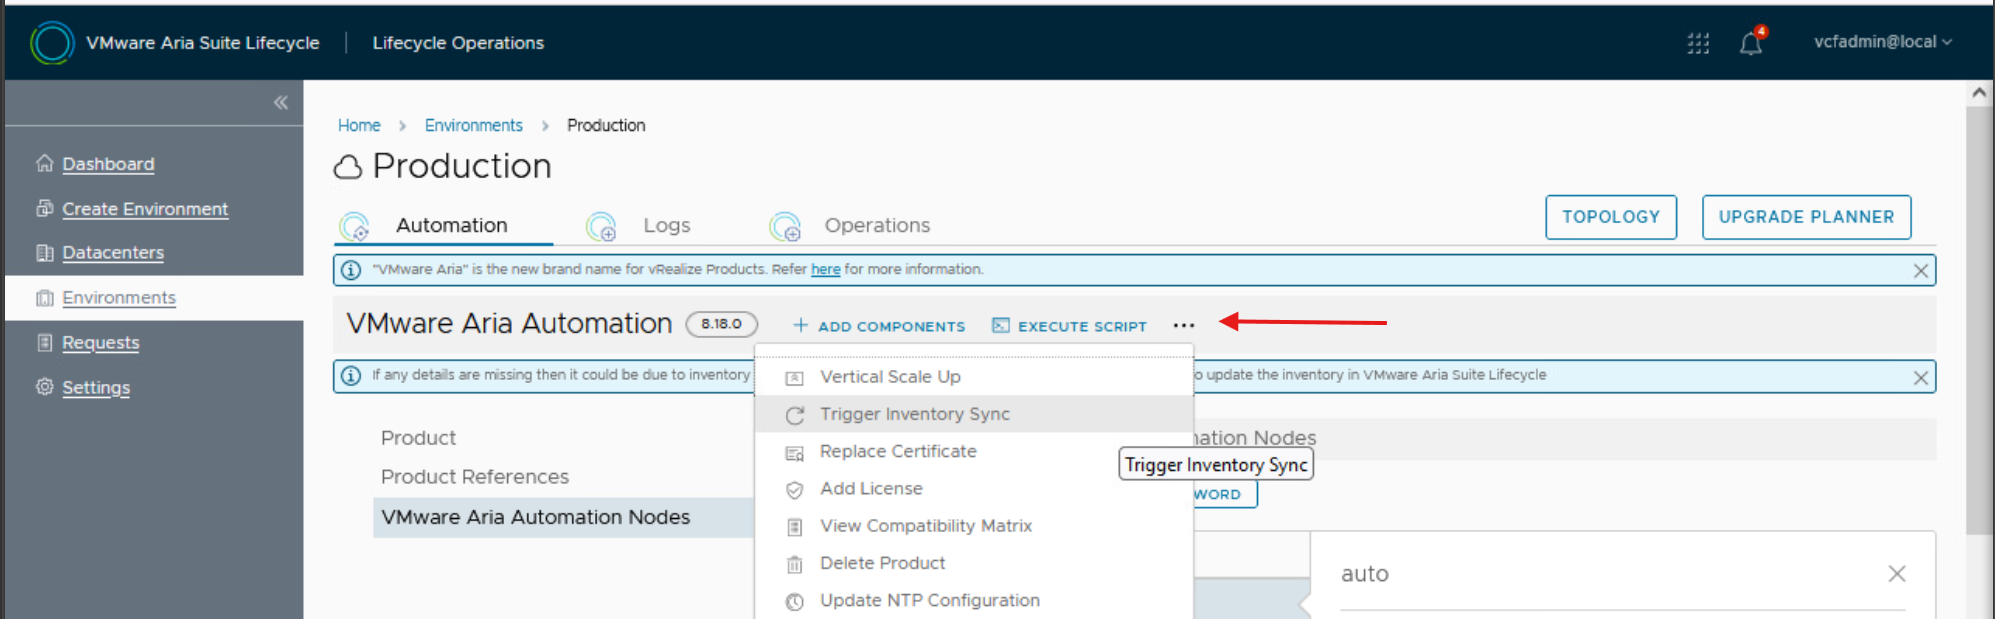Close the auto panel with X

pos(1896,574)
